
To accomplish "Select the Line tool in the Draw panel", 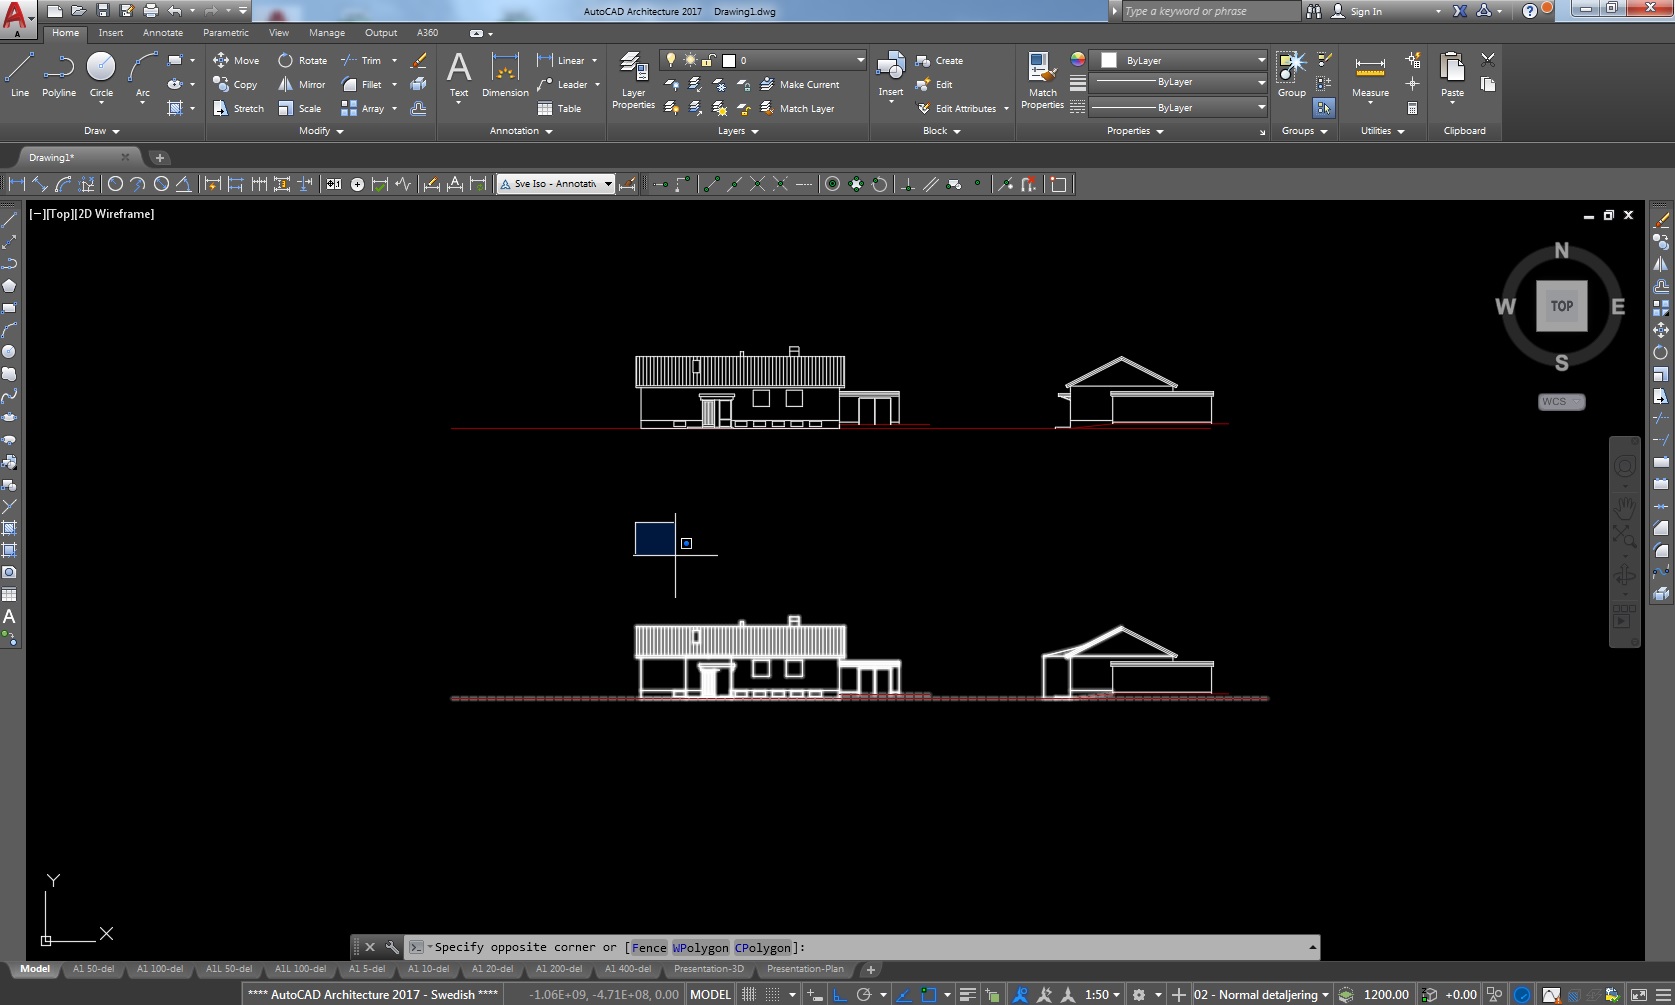I will 19,70.
